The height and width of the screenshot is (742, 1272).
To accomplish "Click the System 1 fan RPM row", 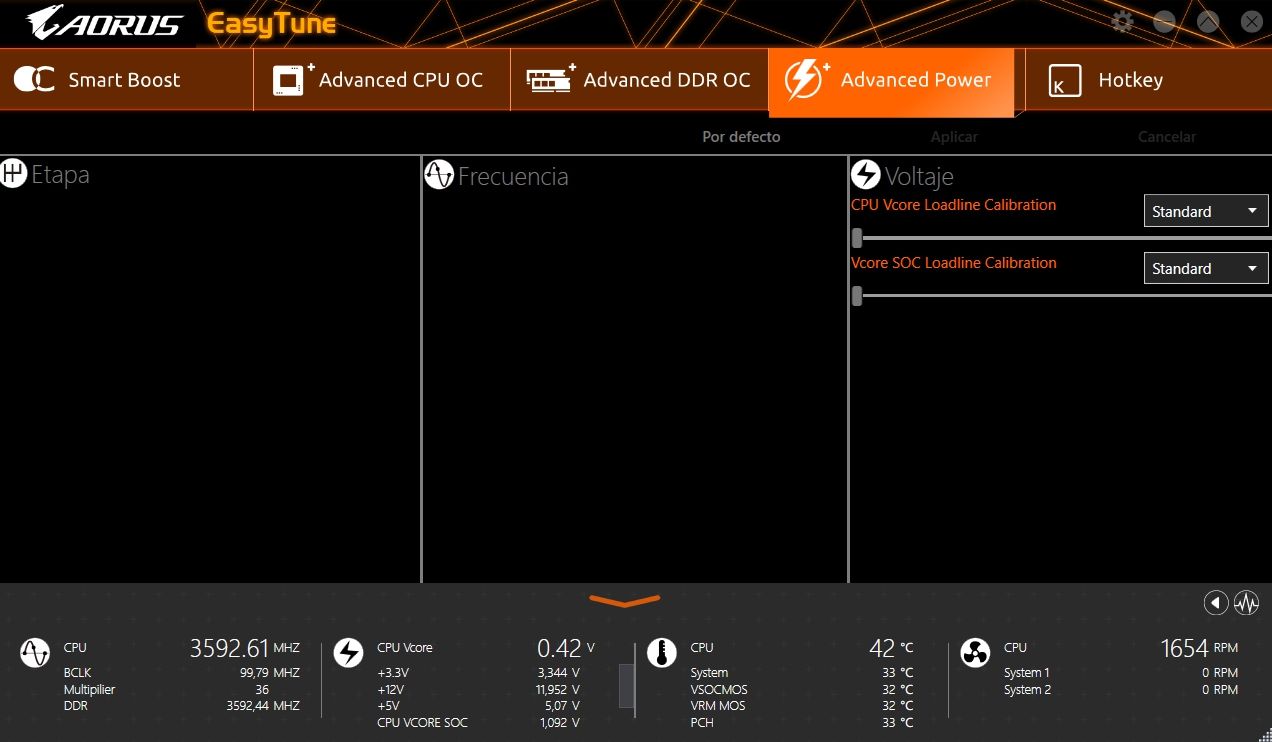I will pyautogui.click(x=1121, y=673).
